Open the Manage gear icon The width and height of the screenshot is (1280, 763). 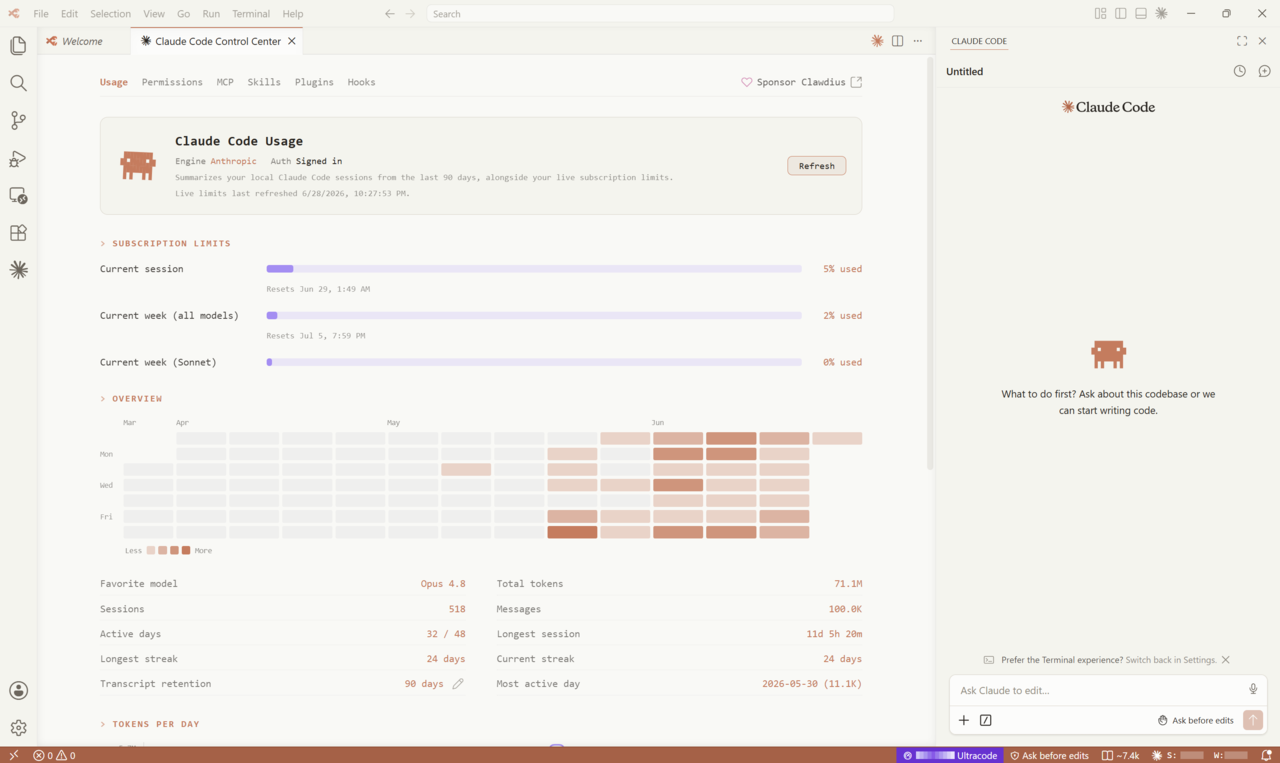click(x=18, y=728)
